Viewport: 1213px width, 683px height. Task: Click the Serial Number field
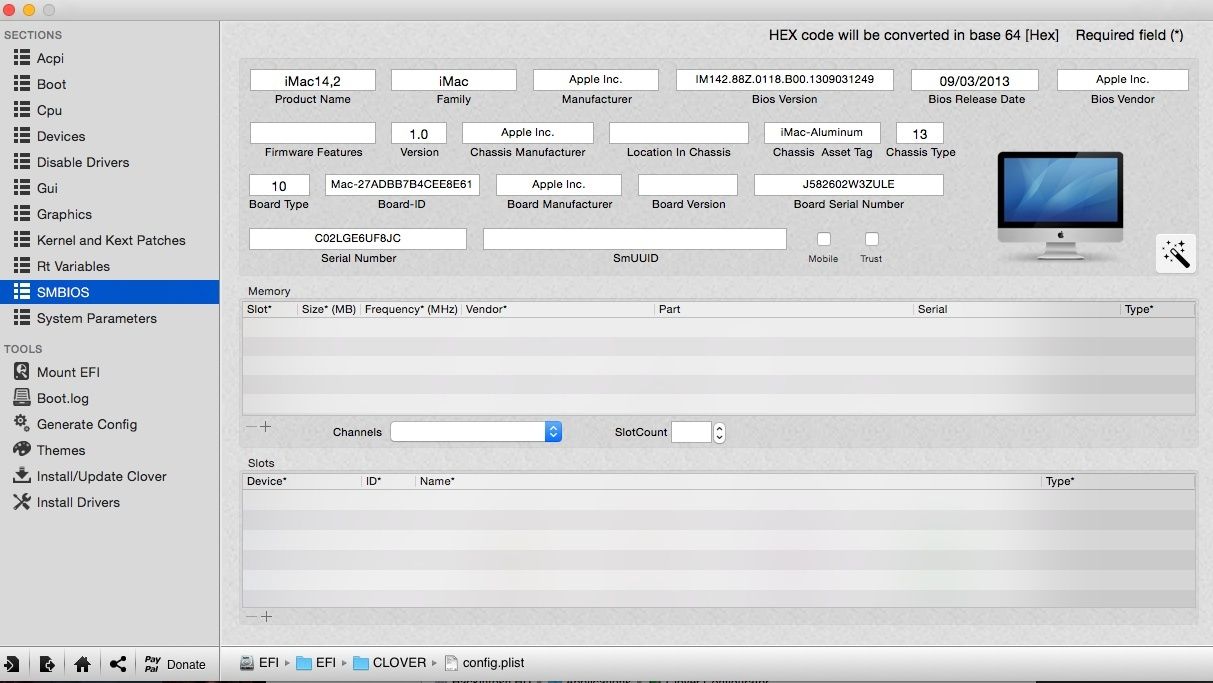click(358, 239)
